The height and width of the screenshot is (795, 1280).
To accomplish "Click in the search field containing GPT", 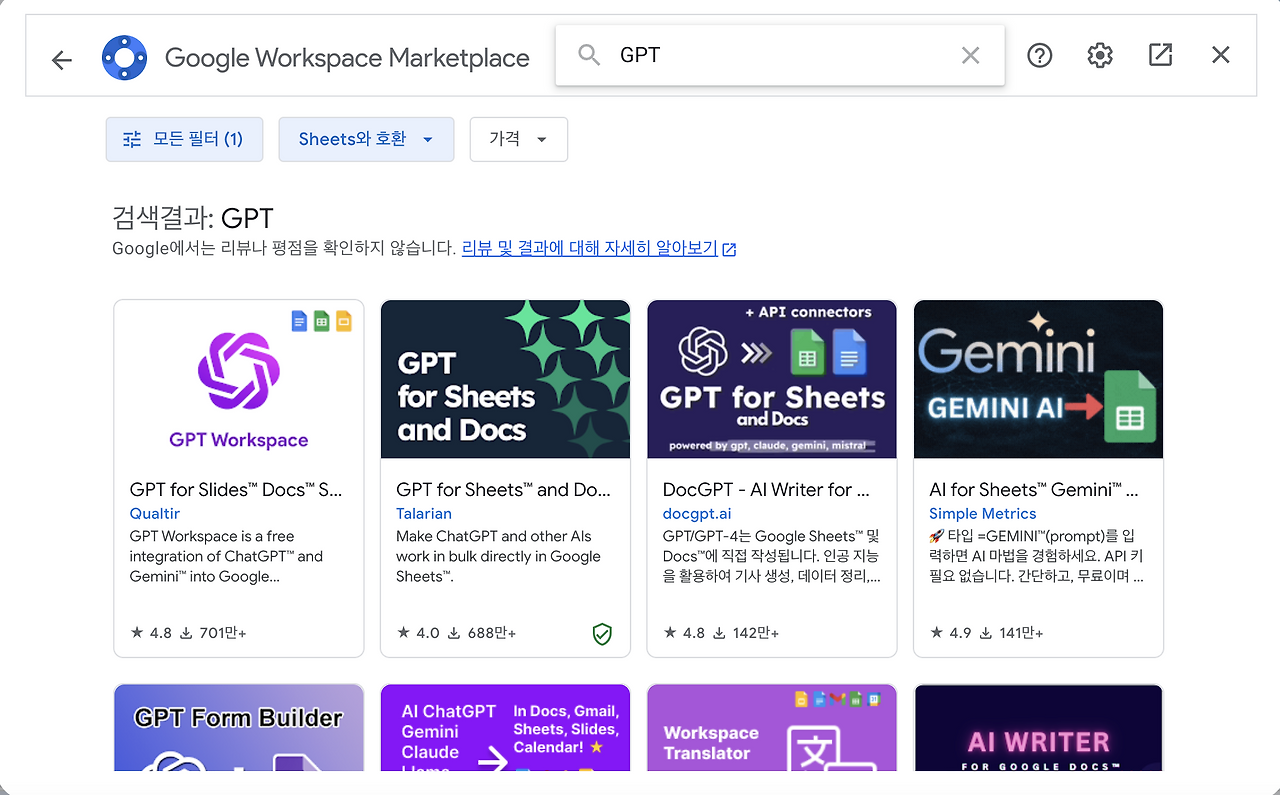I will [780, 55].
